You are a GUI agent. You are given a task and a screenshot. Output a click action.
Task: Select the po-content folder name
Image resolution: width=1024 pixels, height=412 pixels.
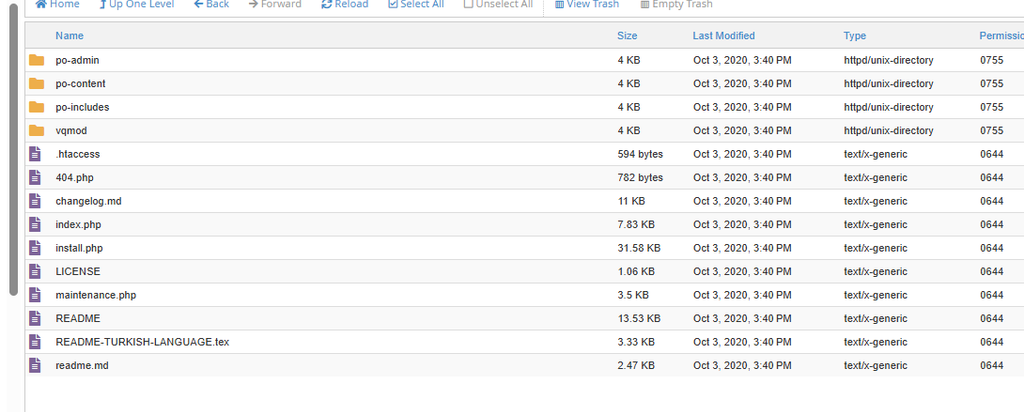coord(80,84)
